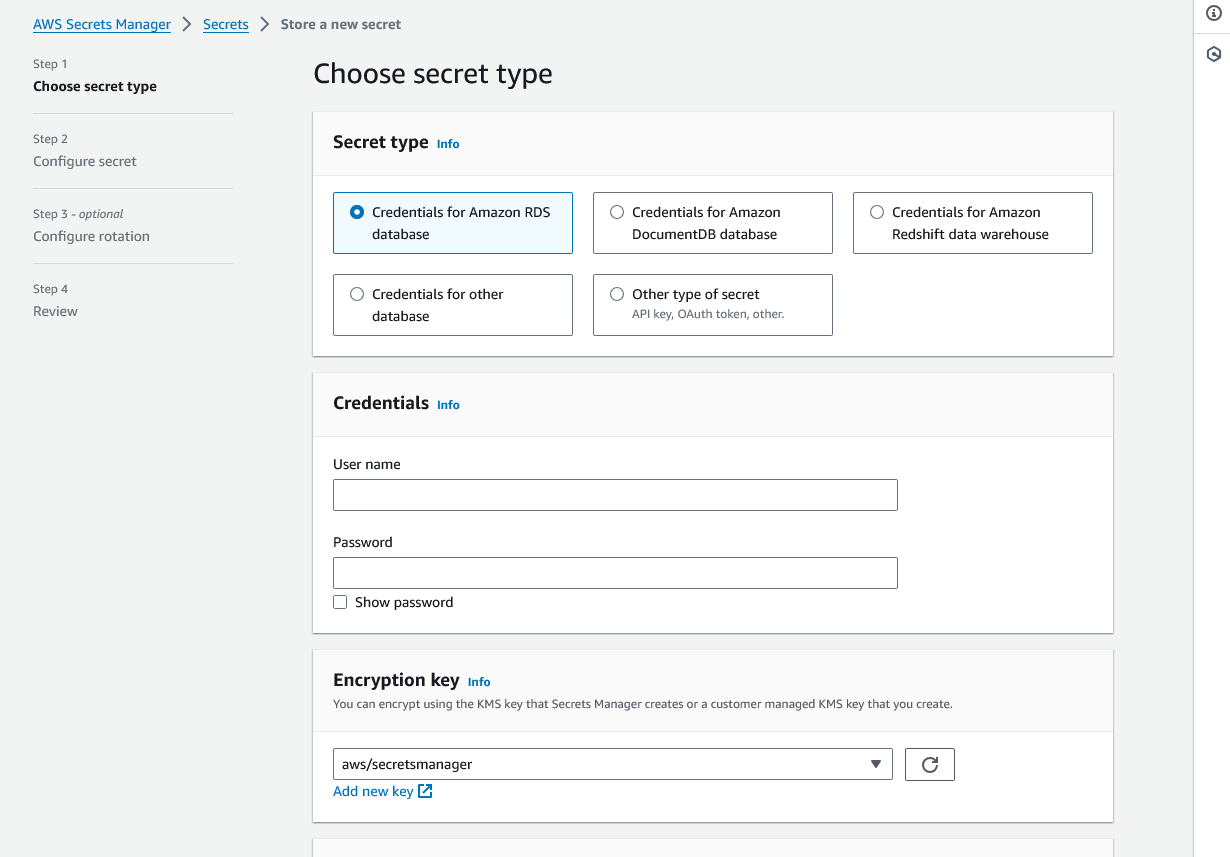Select Step 3 Configure rotation
This screenshot has width=1230, height=857.
[x=91, y=236]
